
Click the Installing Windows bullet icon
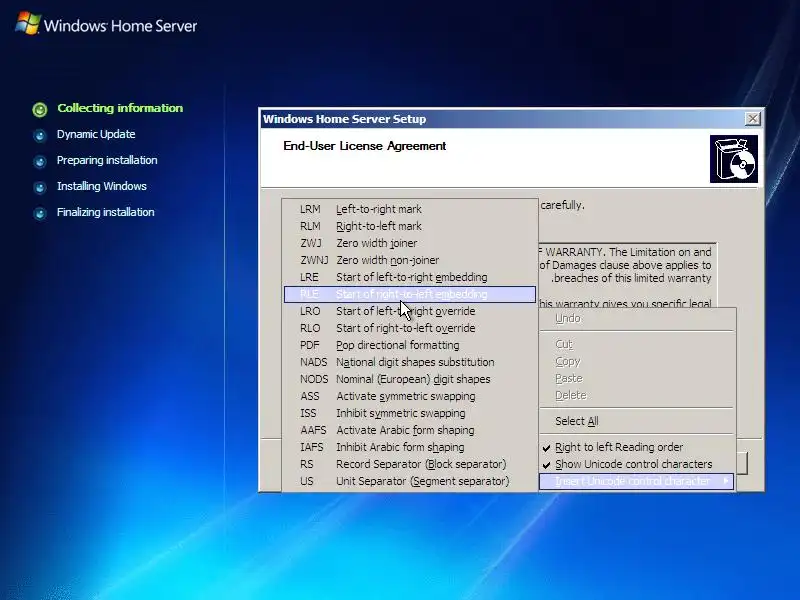tap(40, 187)
